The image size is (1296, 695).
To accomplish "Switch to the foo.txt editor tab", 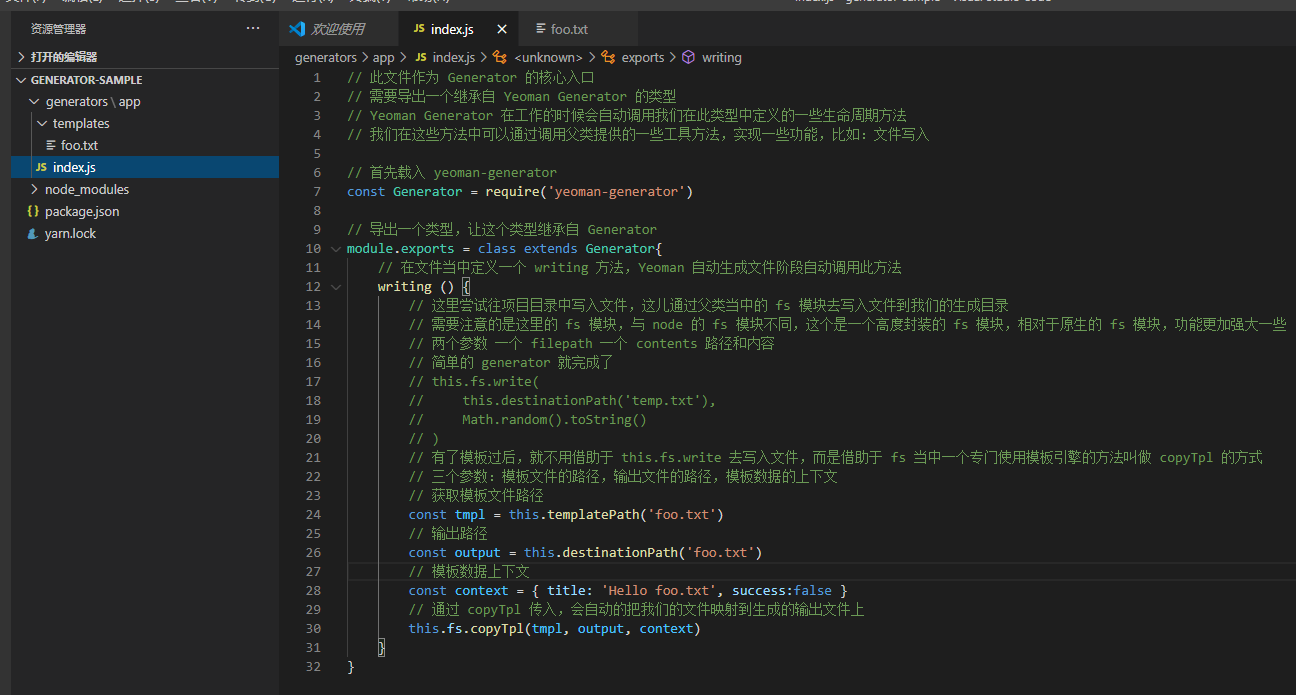I will pos(569,29).
